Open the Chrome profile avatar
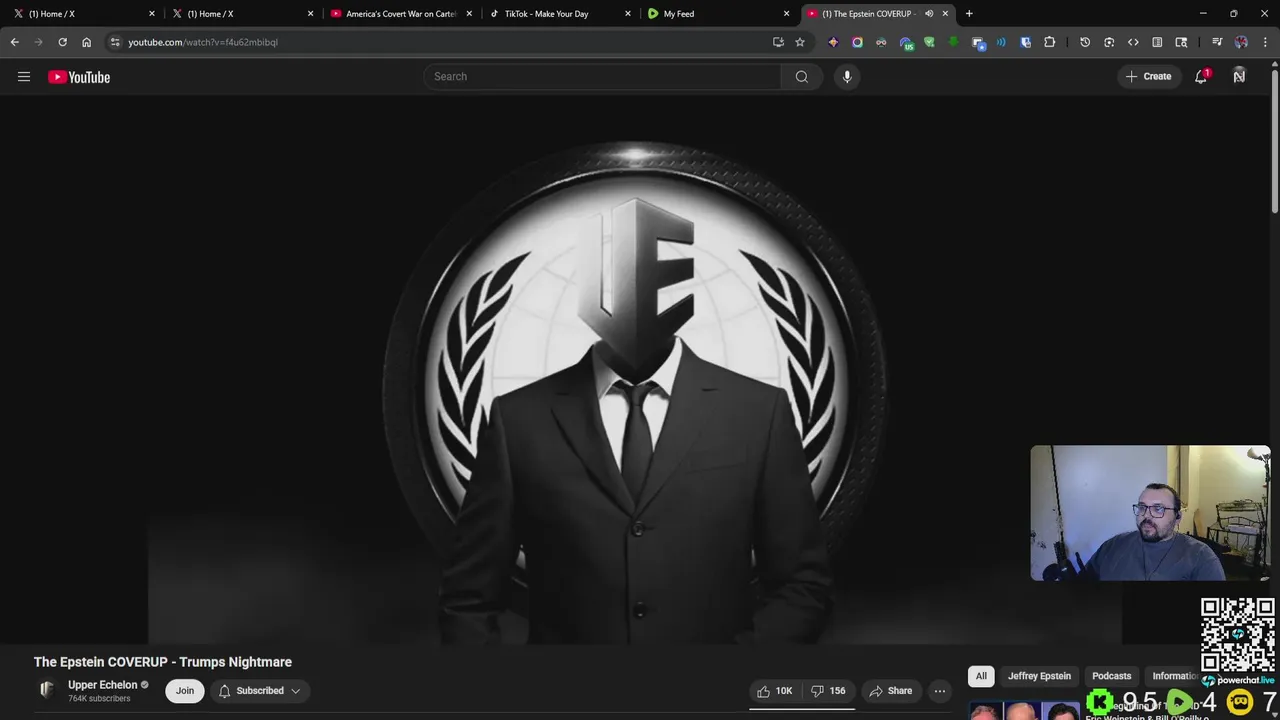The height and width of the screenshot is (720, 1280). coord(1241,42)
